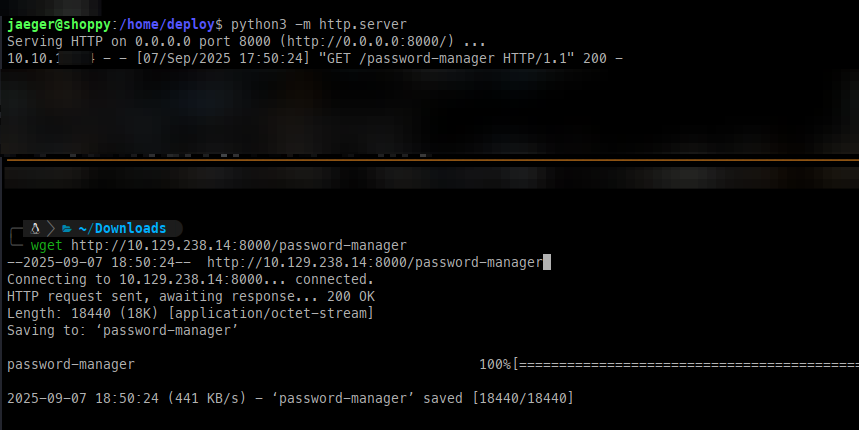Click the 'Saving to: password-manager' line
Screen dimensions: 859x430
click(122, 330)
